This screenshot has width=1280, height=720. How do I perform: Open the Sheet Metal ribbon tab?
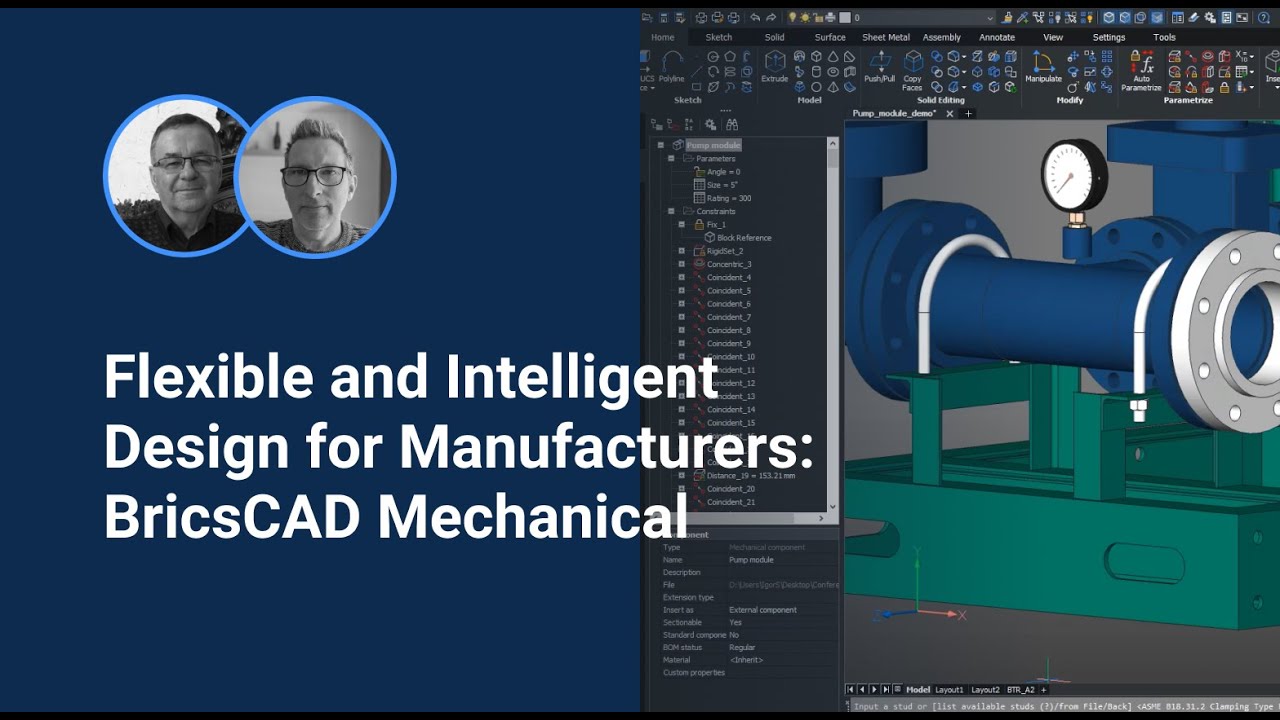coord(886,37)
